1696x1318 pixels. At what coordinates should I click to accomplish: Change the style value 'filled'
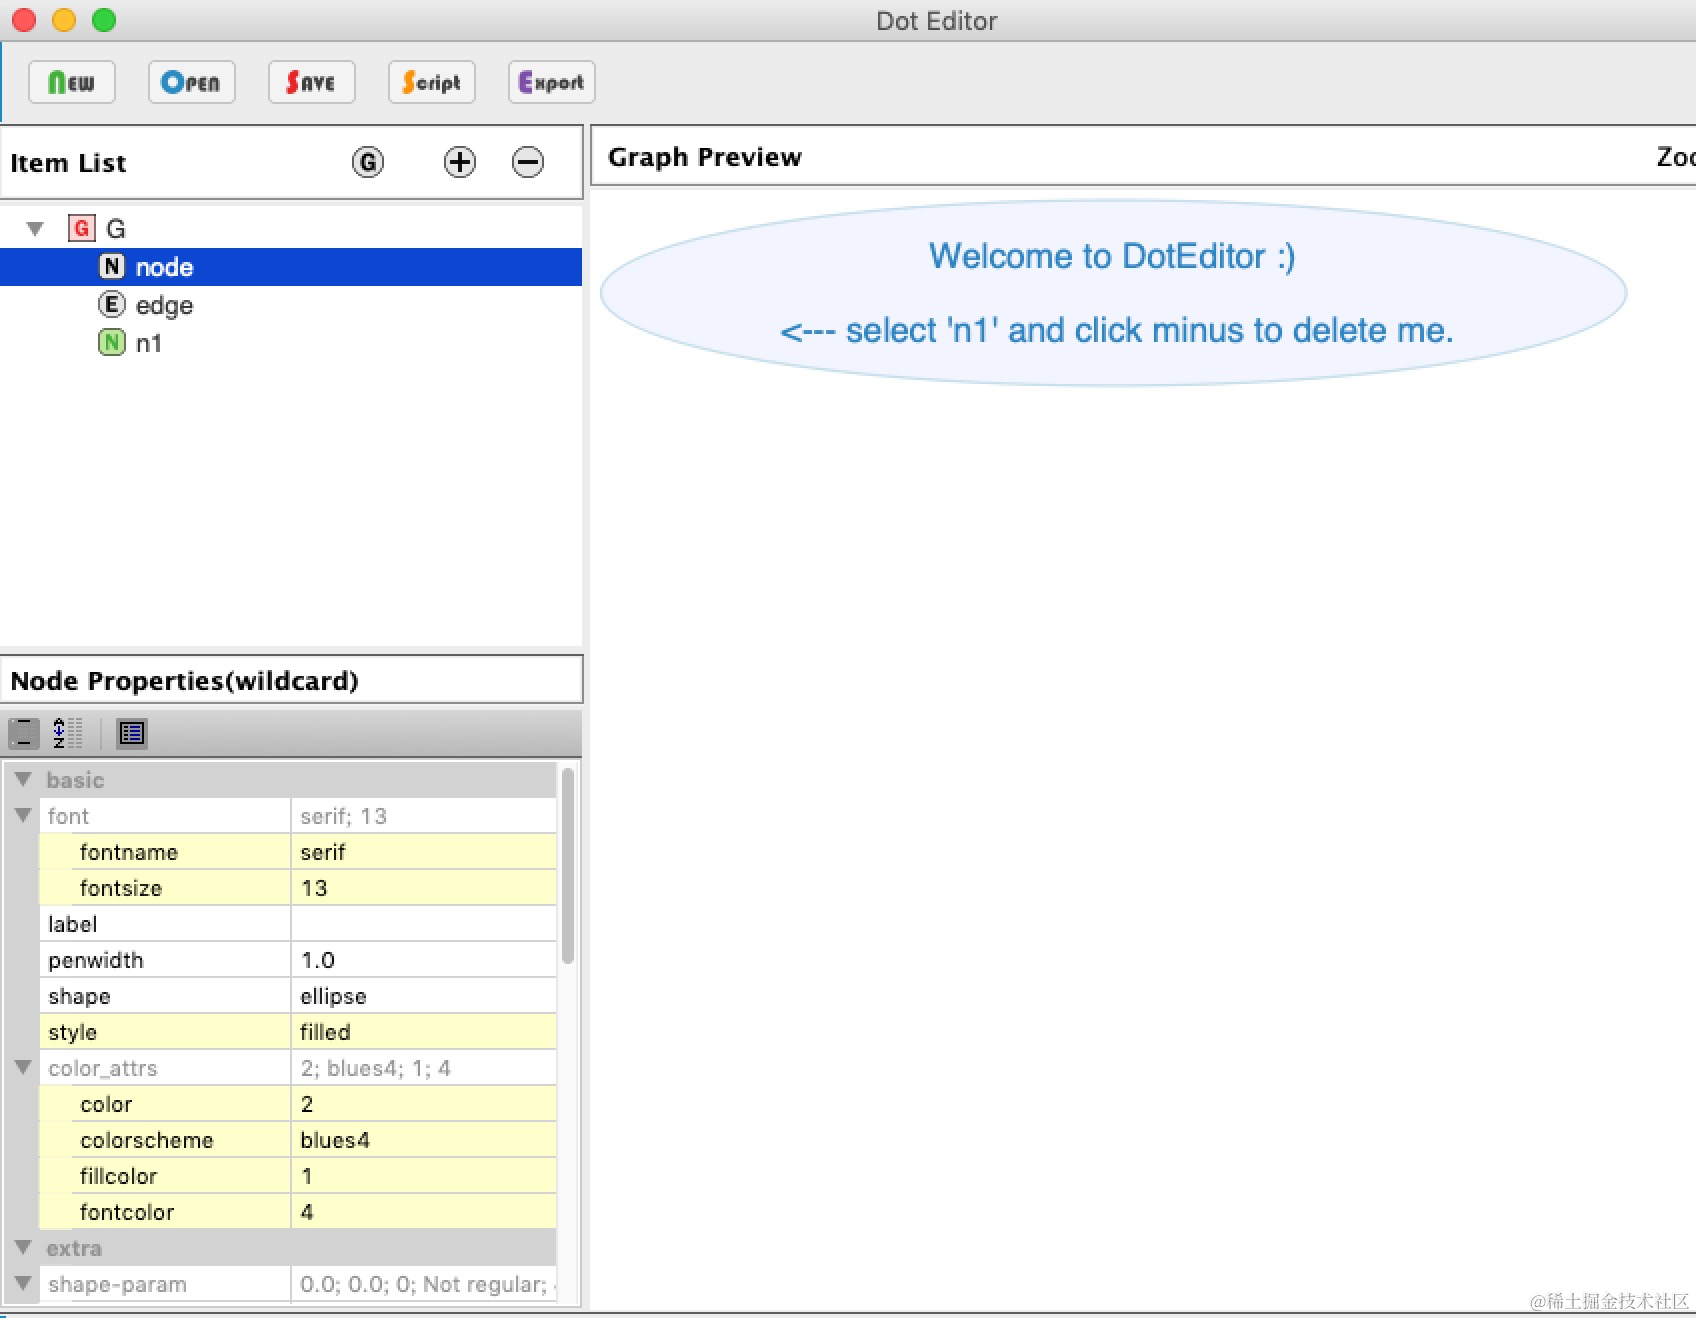(x=424, y=1032)
